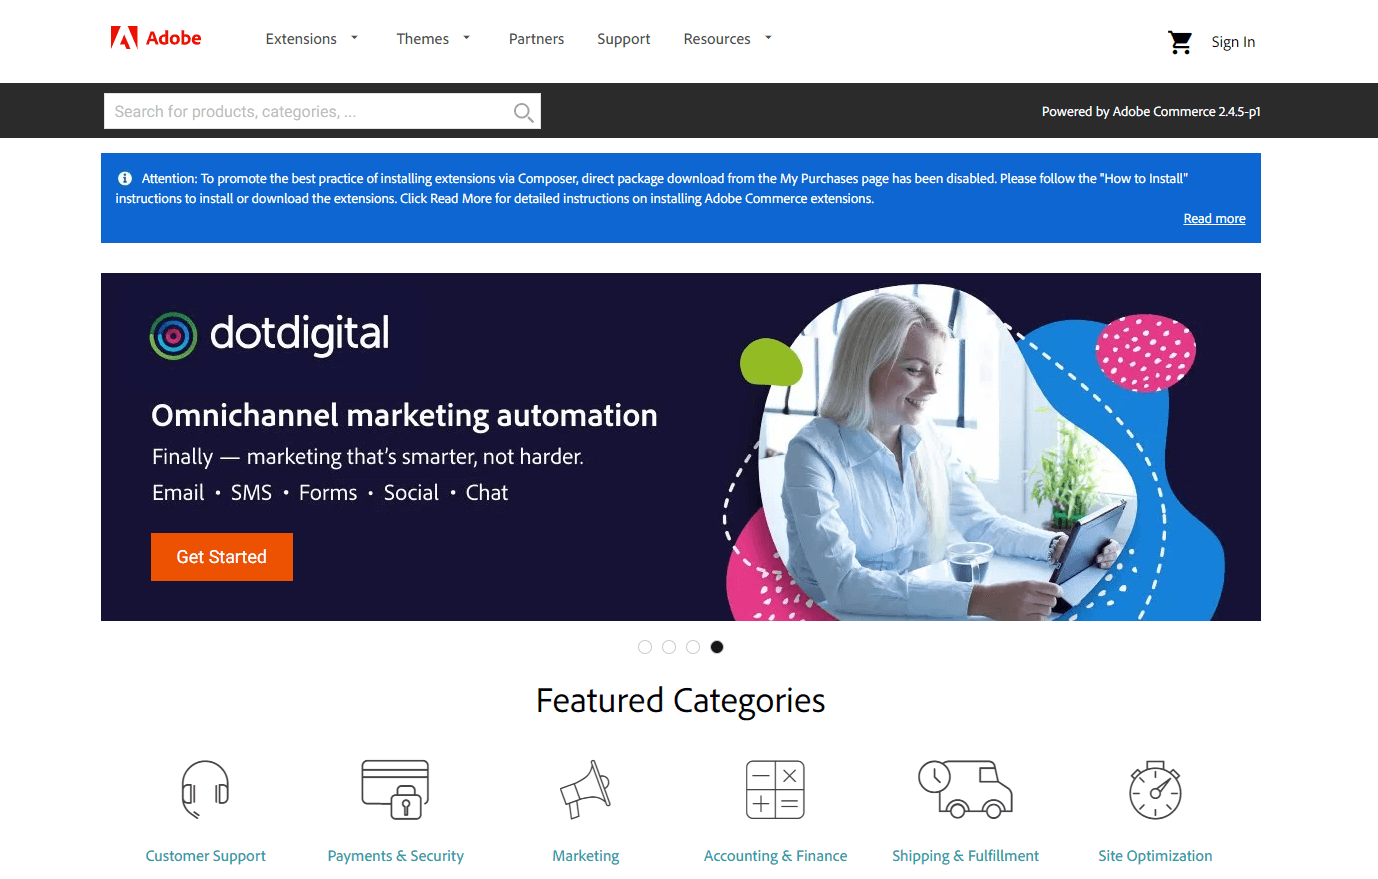The width and height of the screenshot is (1378, 879).
Task: Open the Site Optimization category link
Action: [1155, 856]
